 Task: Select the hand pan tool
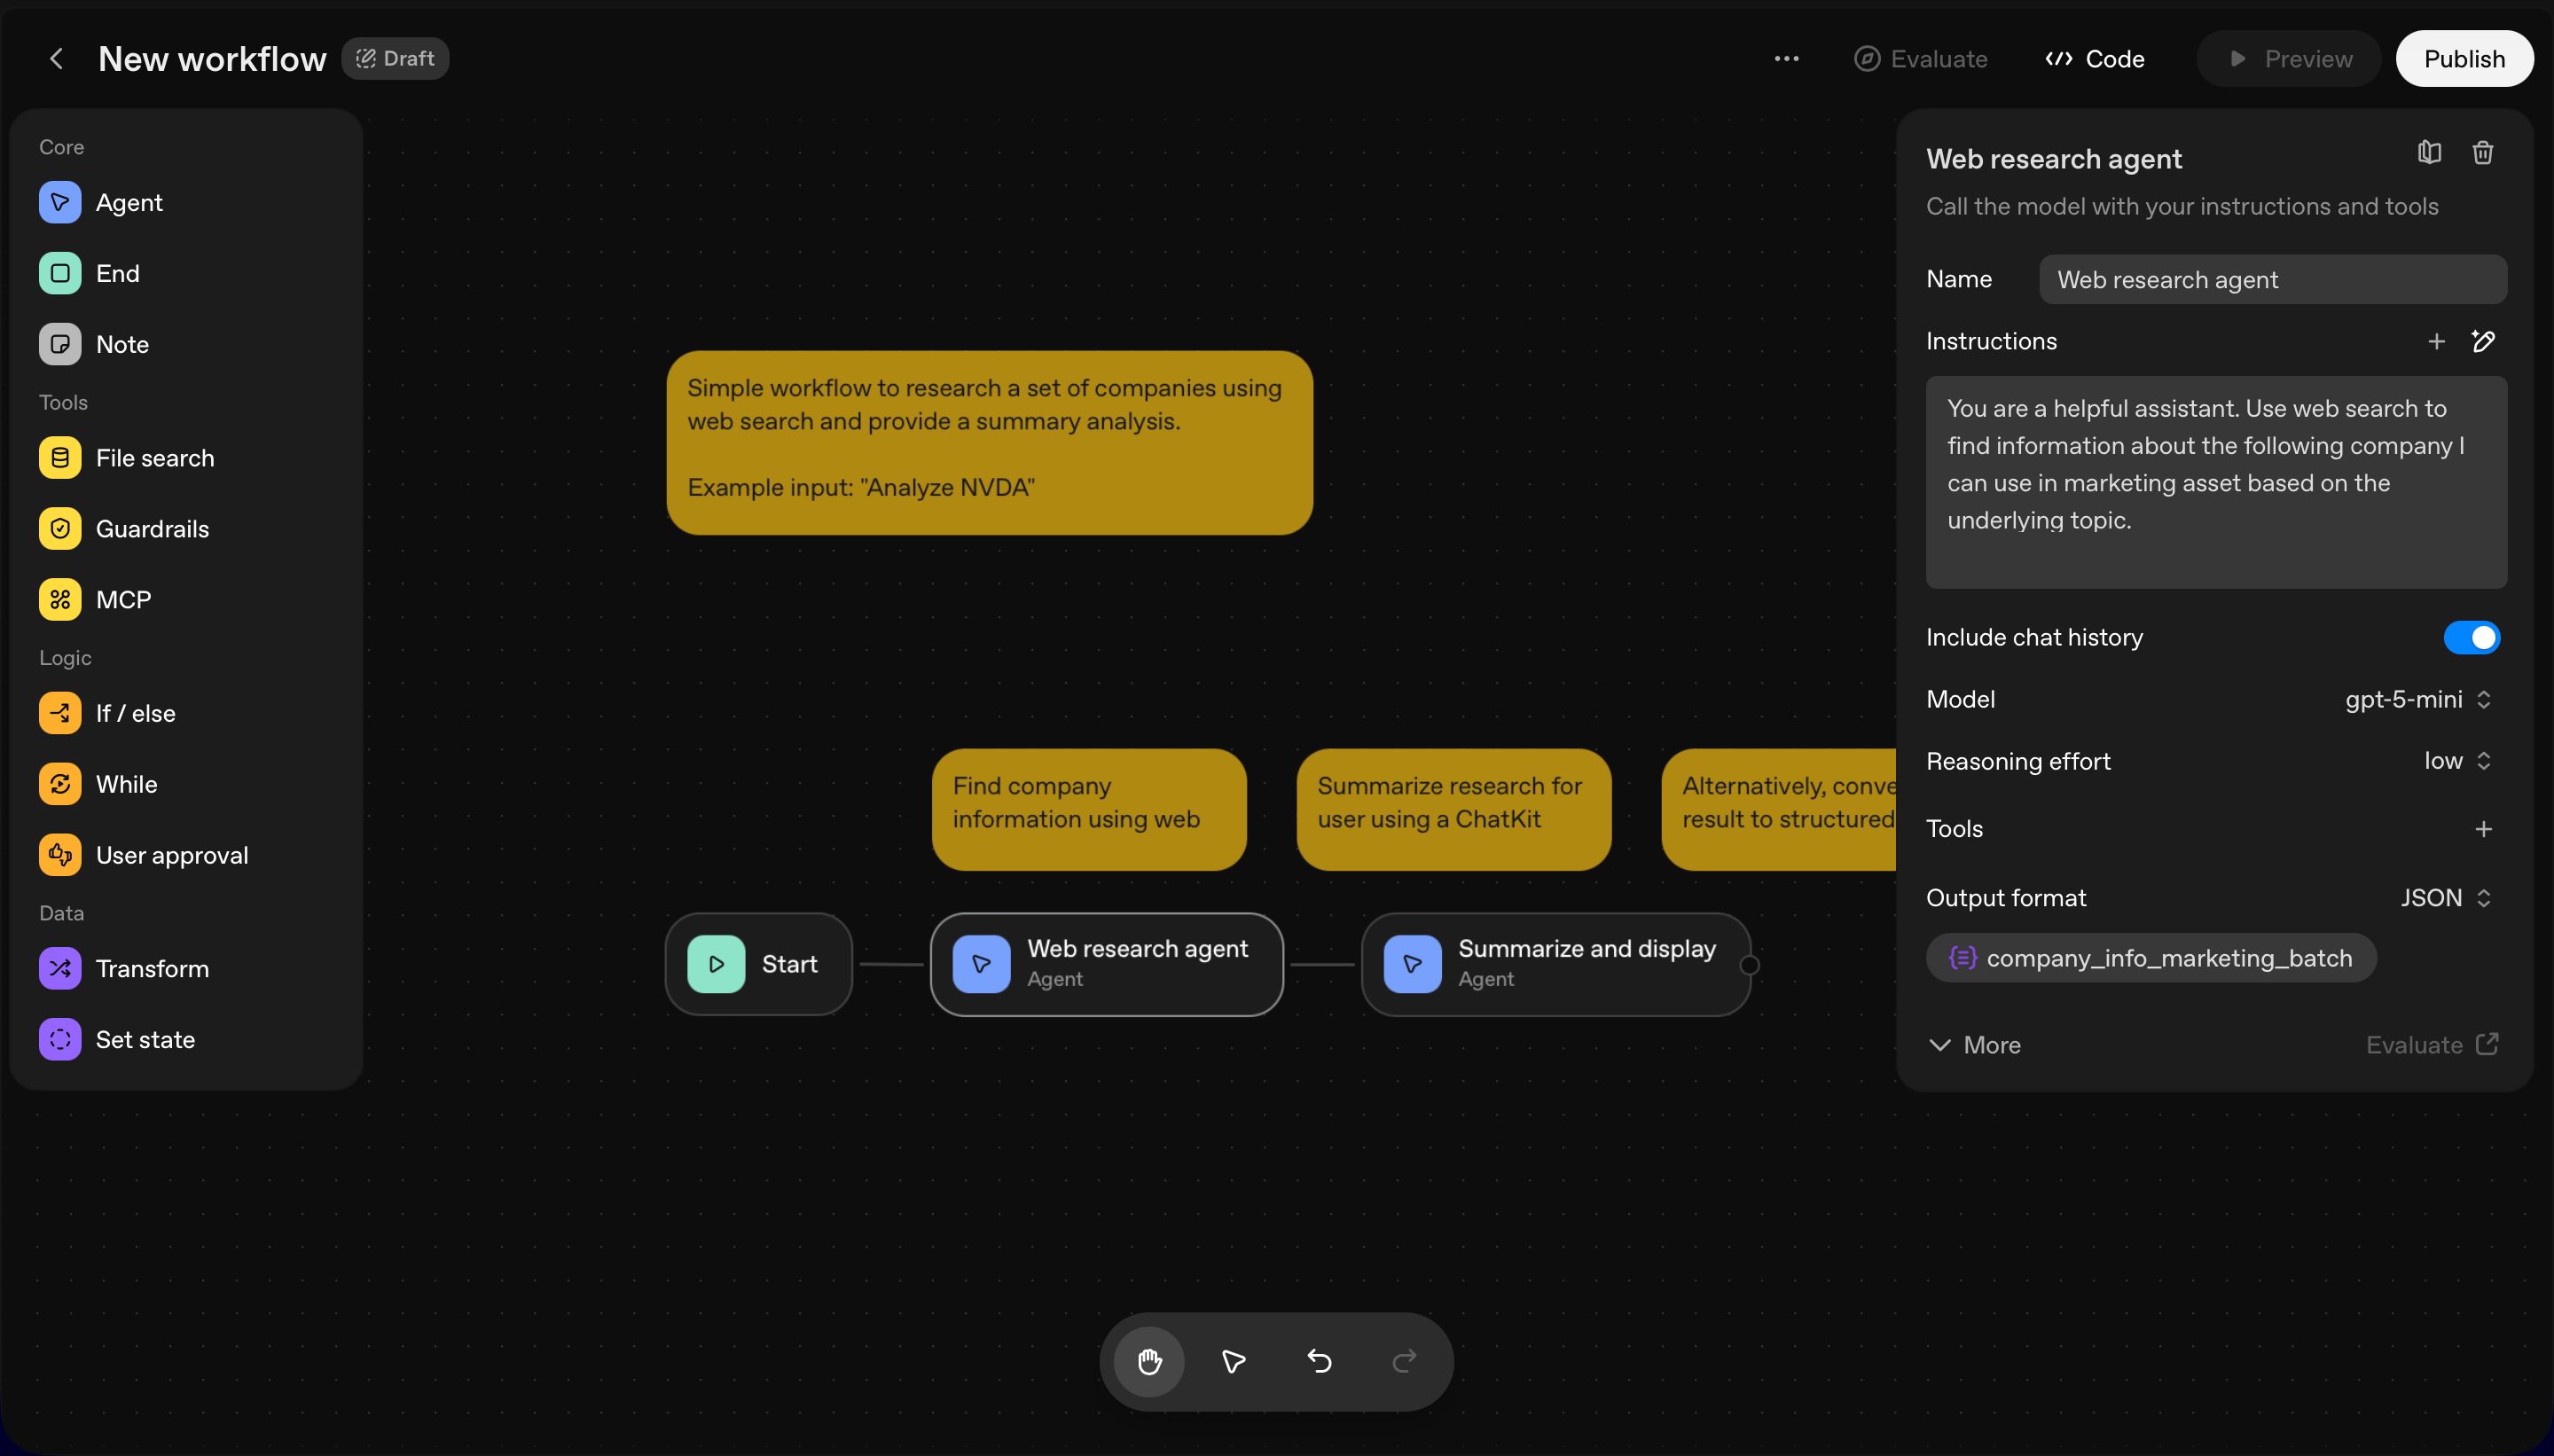(x=1149, y=1361)
